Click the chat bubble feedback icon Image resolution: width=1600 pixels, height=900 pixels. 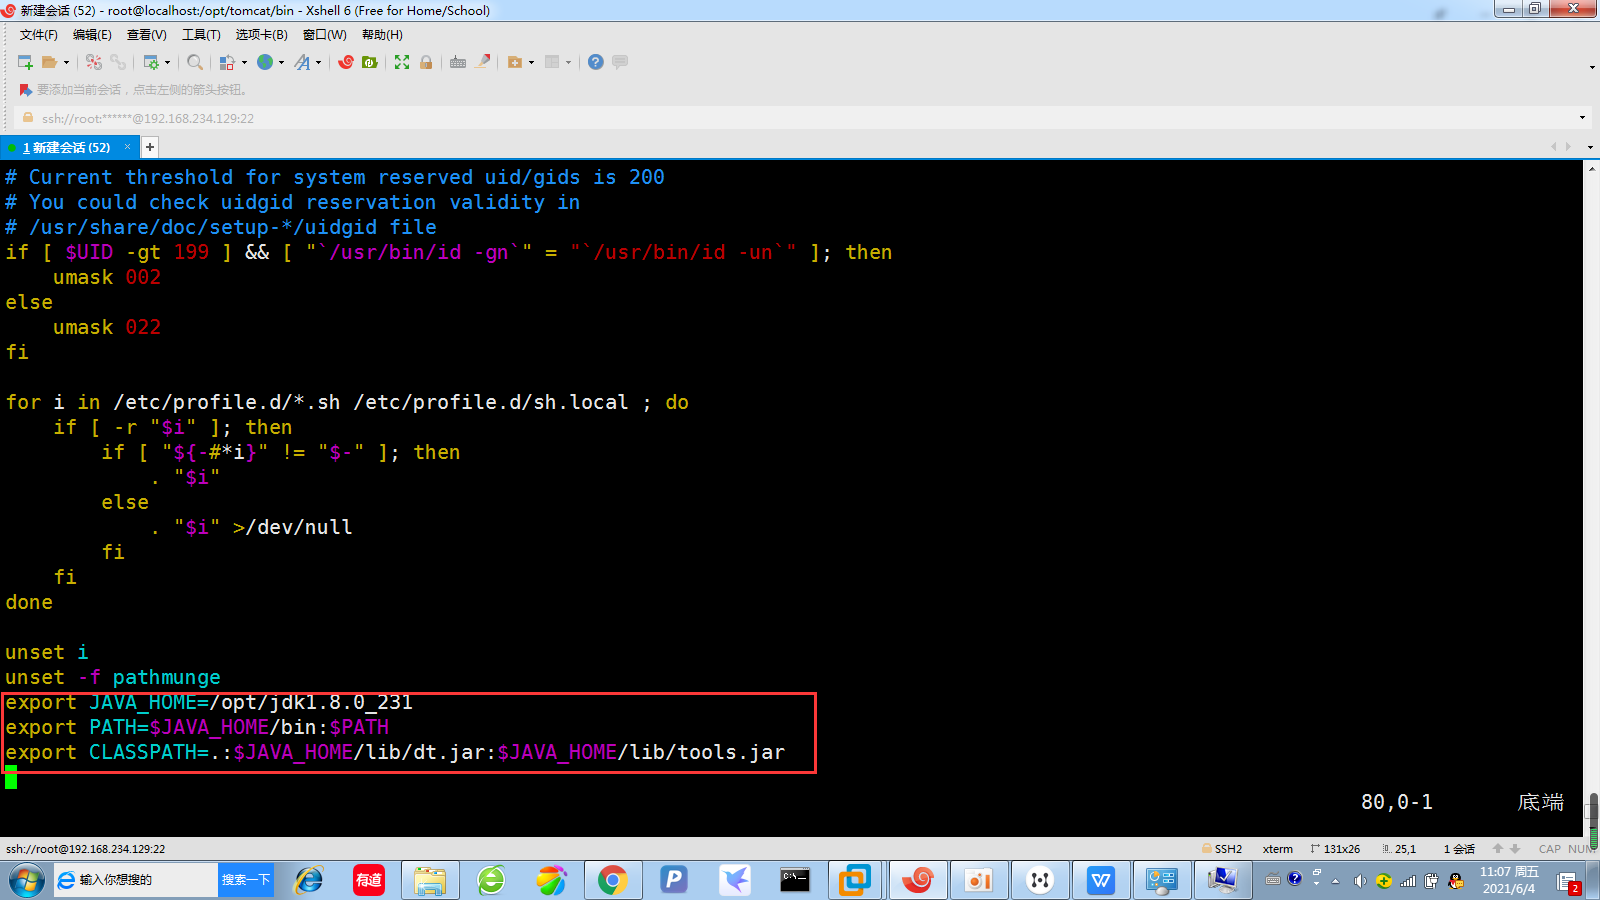(620, 62)
